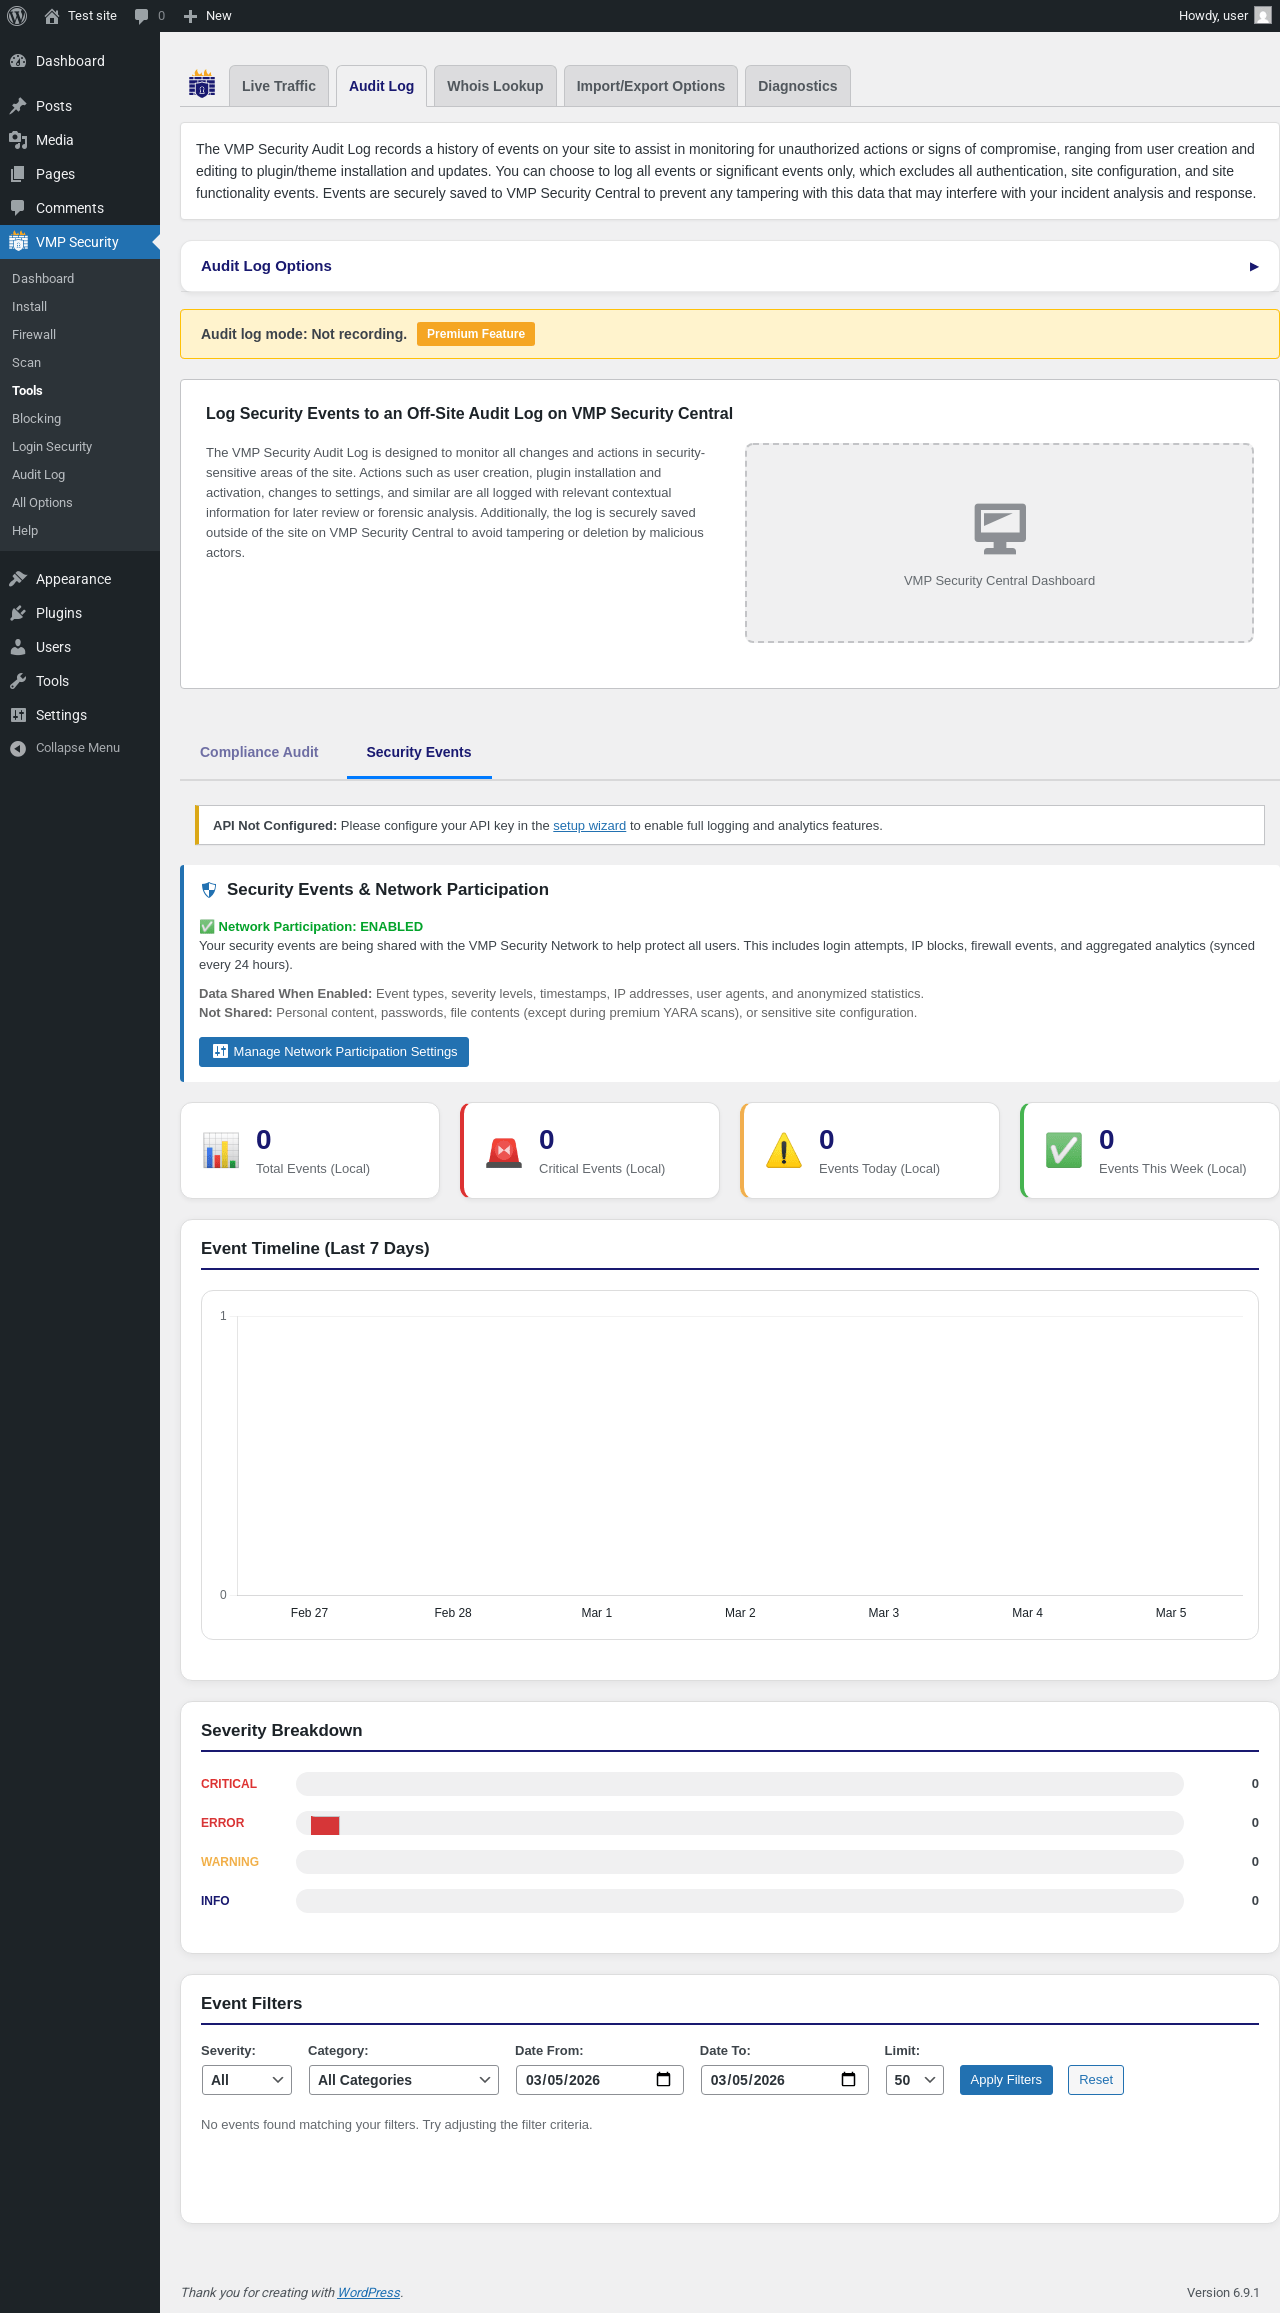1280x2313 pixels.
Task: Click the plus New icon
Action: [x=190, y=16]
